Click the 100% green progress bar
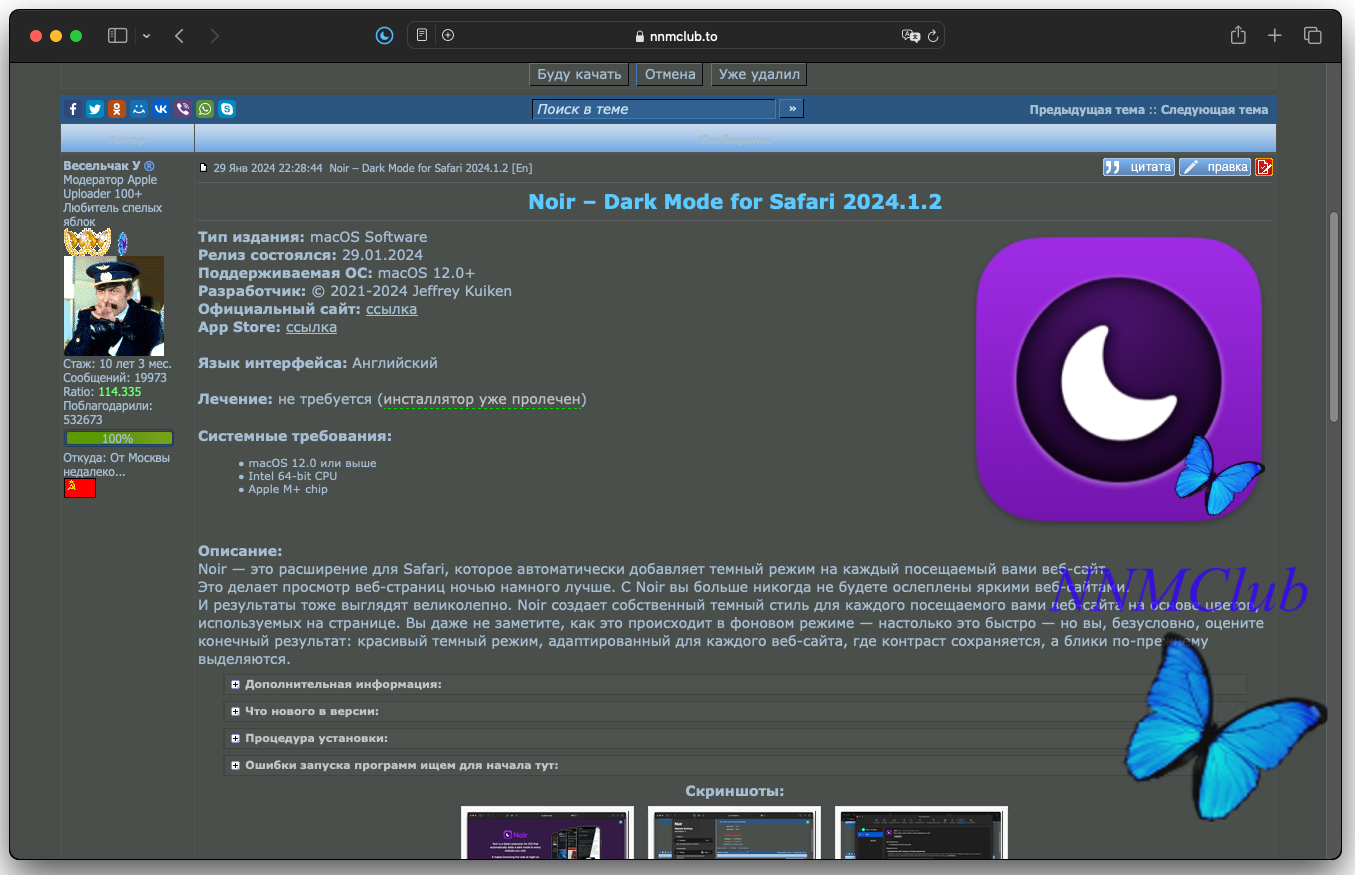The image size is (1355, 875). 118,438
